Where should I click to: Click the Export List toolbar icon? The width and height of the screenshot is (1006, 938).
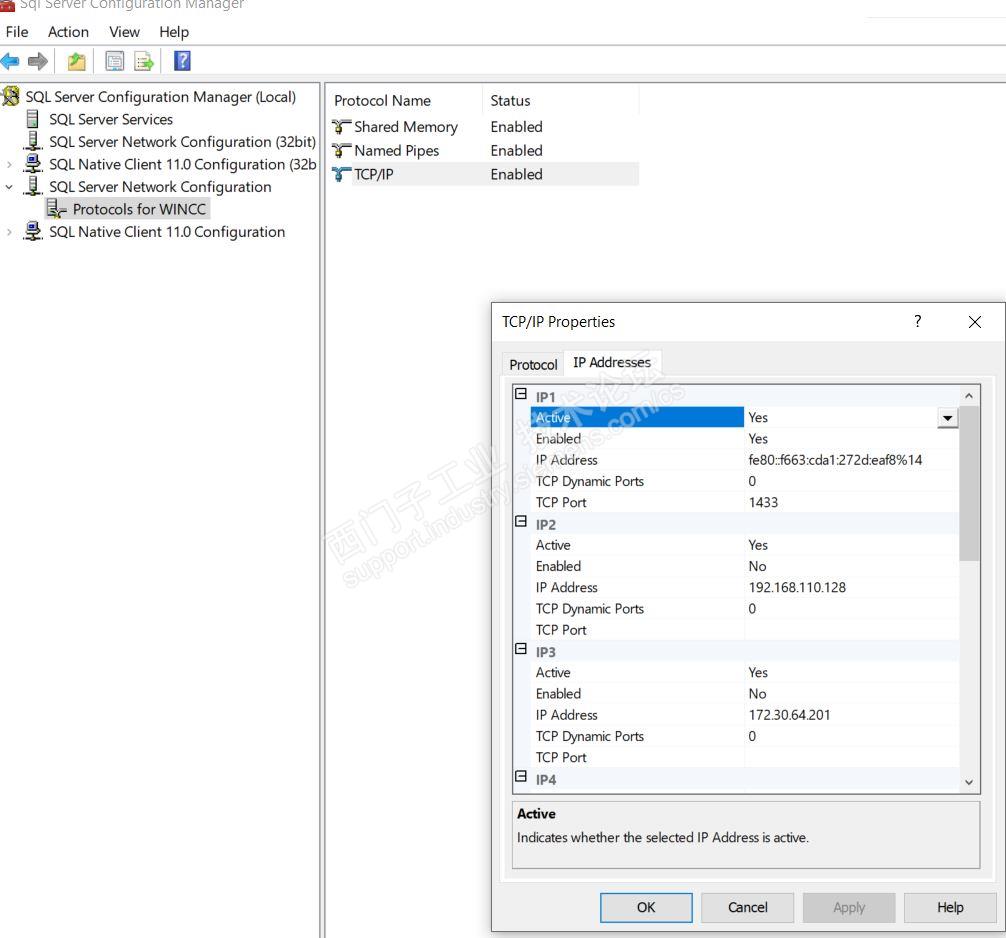(144, 62)
